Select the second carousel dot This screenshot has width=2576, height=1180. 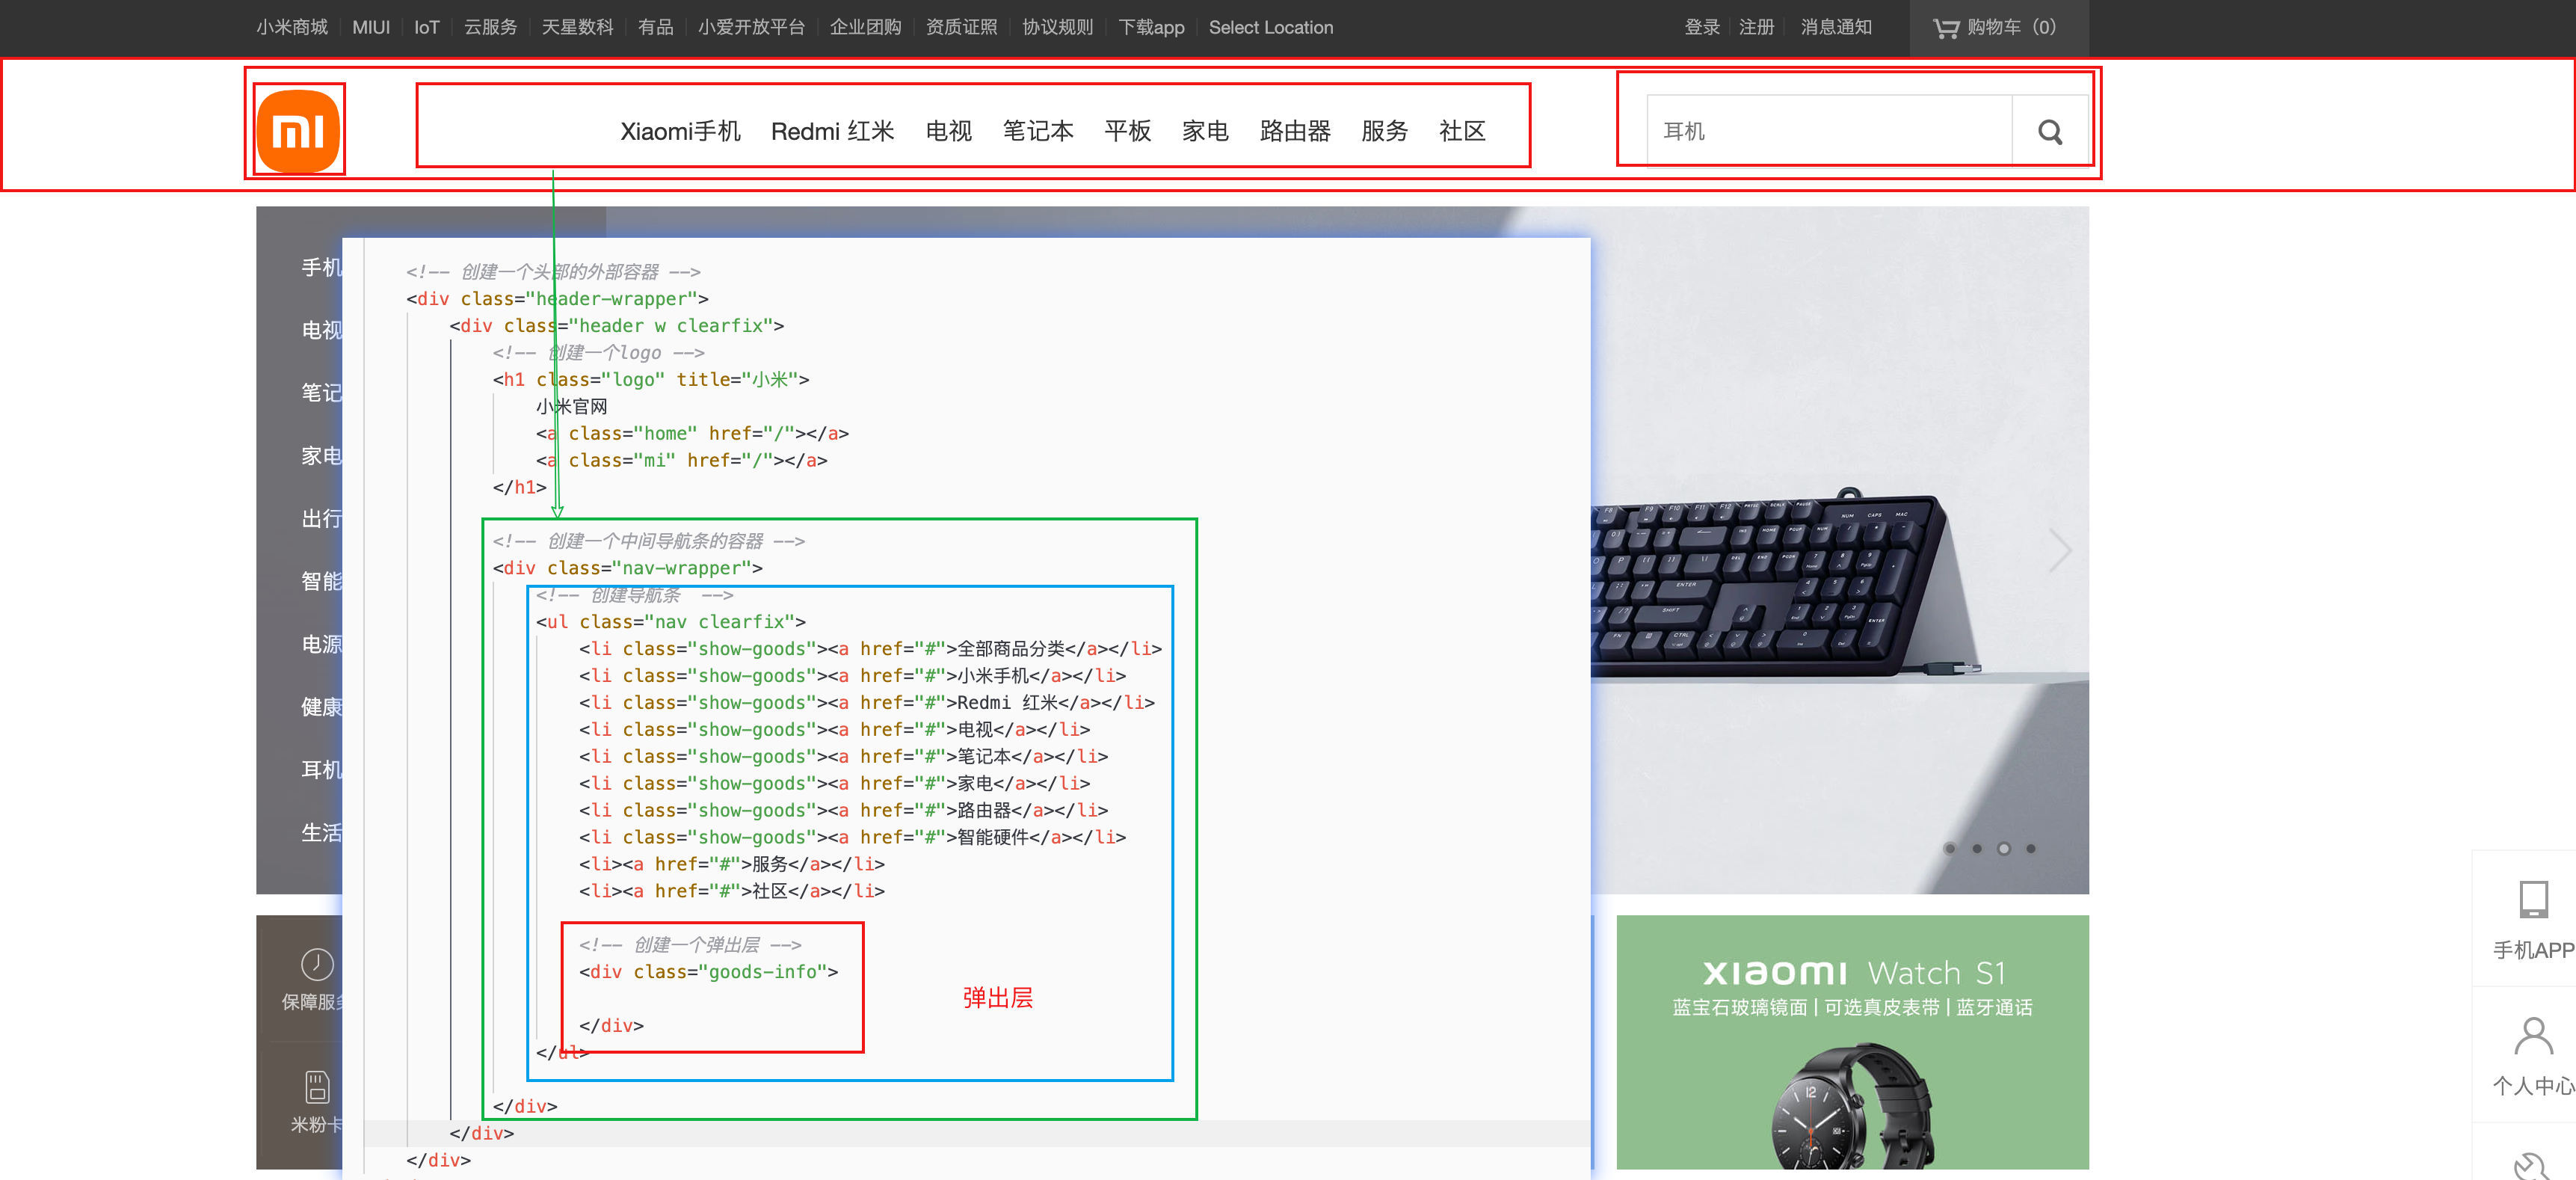pos(1976,848)
